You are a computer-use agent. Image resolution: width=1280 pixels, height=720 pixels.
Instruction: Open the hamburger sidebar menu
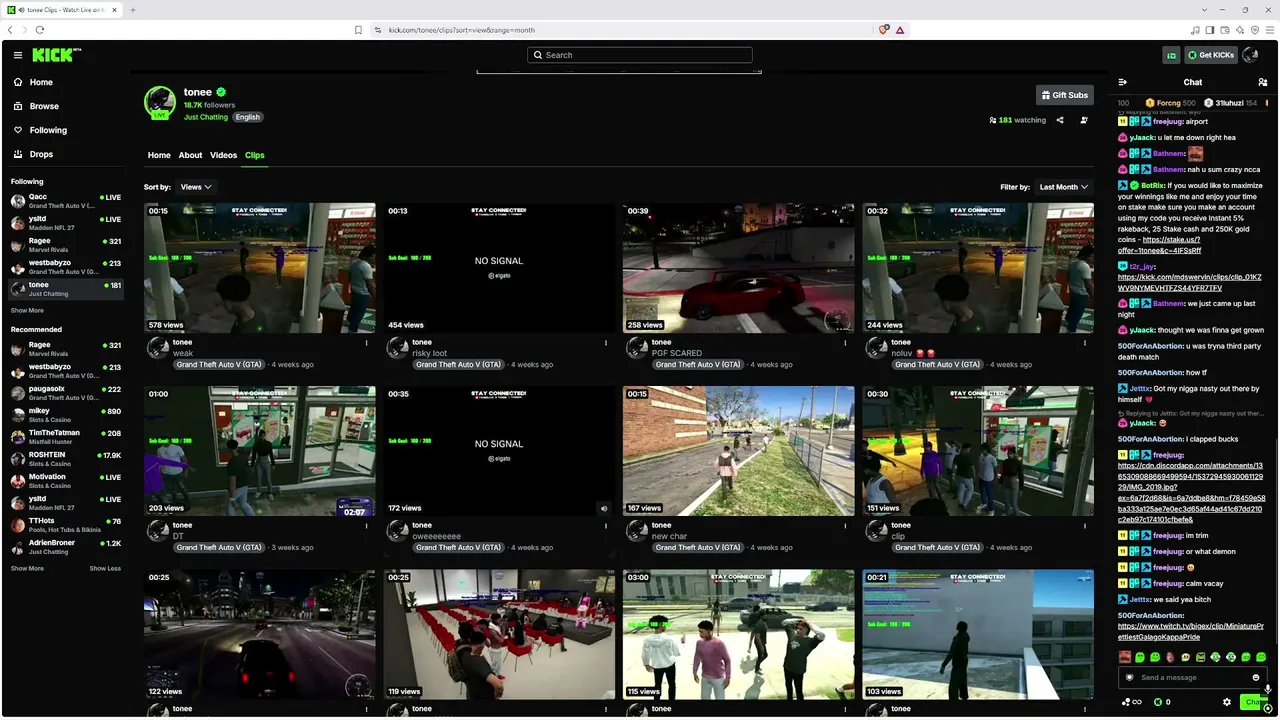(x=17, y=55)
